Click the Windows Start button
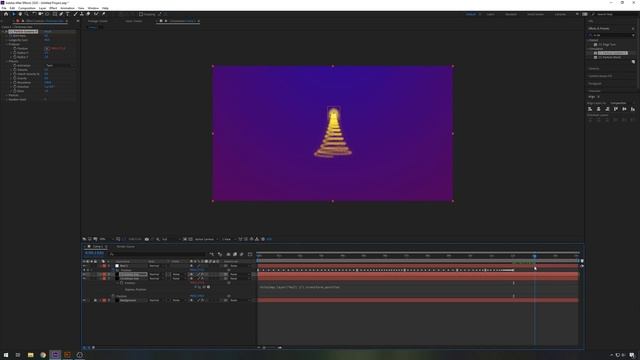This screenshot has width=640, height=360. [x=6, y=355]
